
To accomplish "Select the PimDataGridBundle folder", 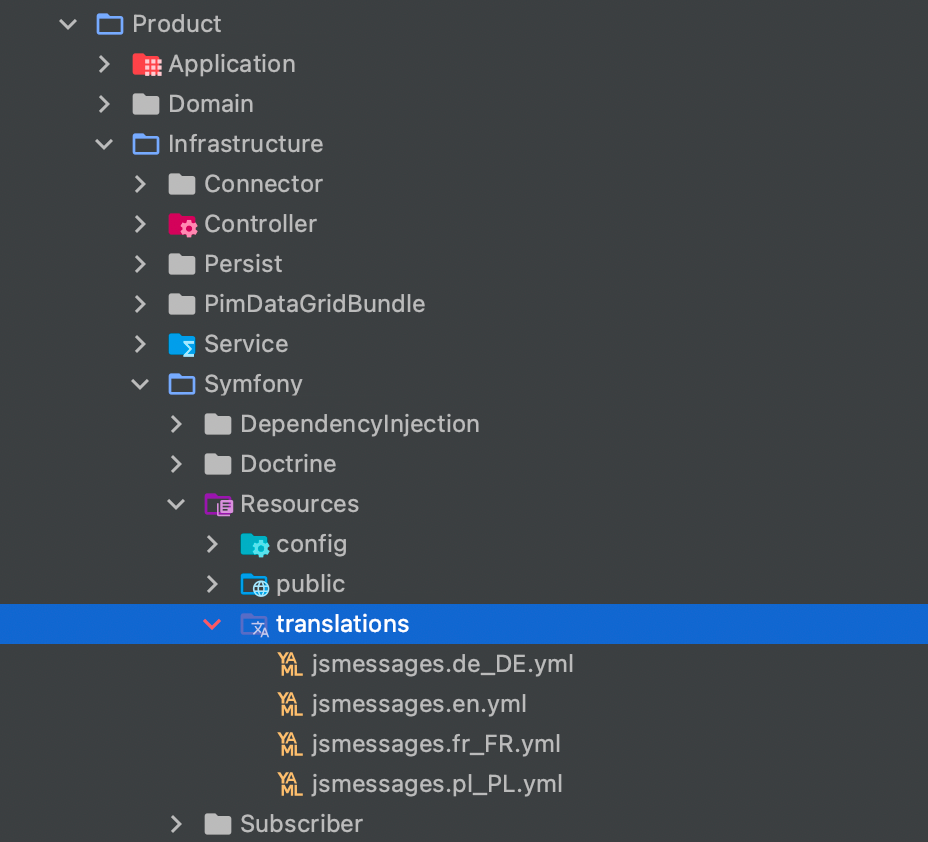I will pyautogui.click(x=314, y=304).
